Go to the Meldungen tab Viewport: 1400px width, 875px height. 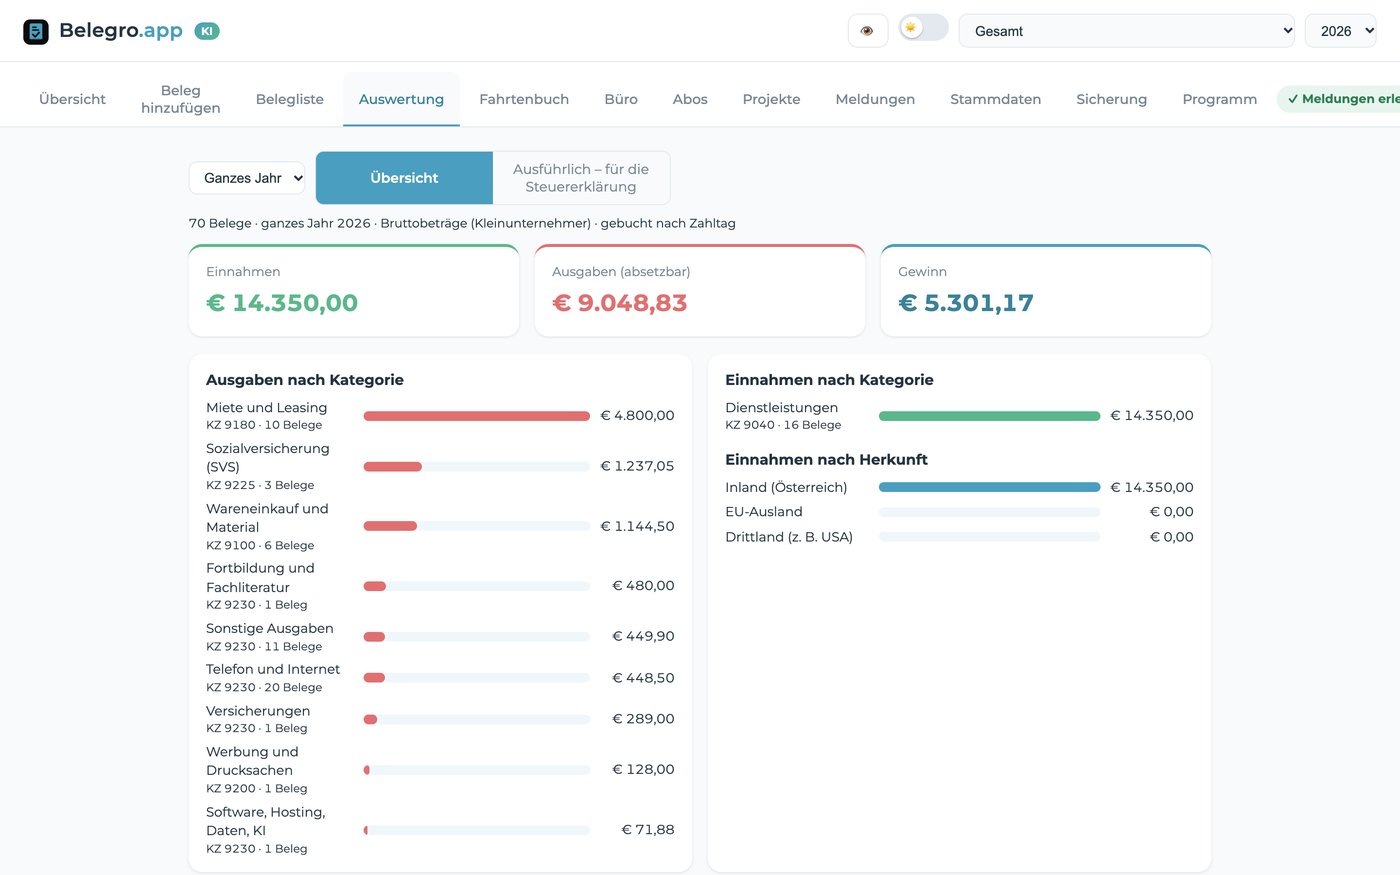point(875,99)
